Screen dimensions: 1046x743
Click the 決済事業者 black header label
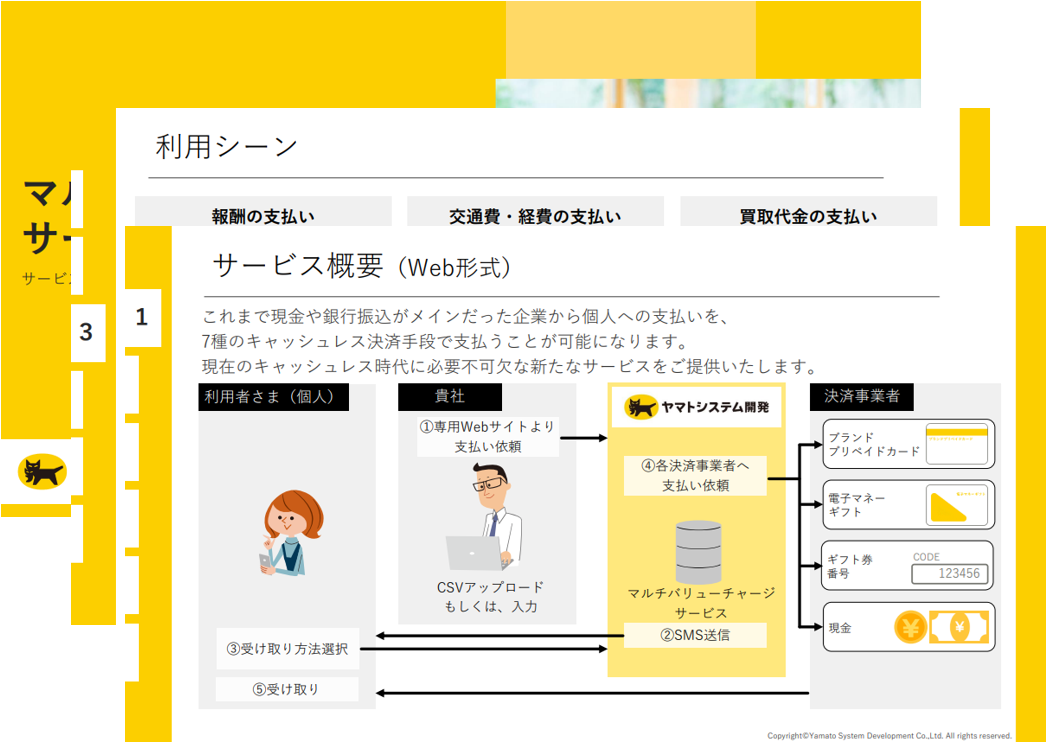[860, 396]
